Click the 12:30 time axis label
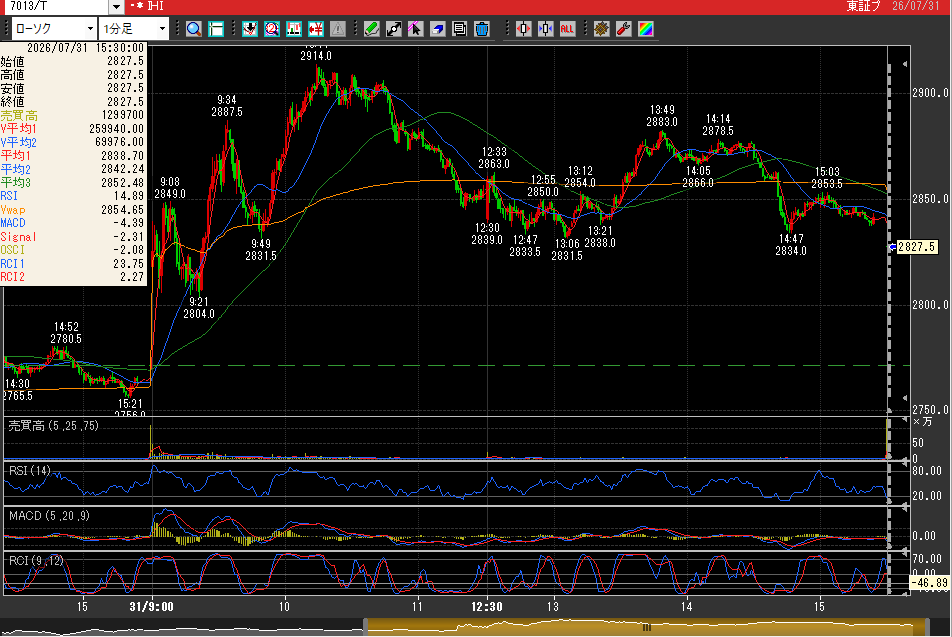 [487, 606]
